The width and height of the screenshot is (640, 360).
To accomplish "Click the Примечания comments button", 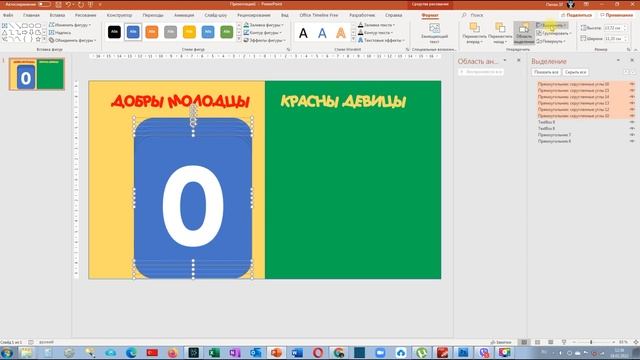I will pos(616,15).
